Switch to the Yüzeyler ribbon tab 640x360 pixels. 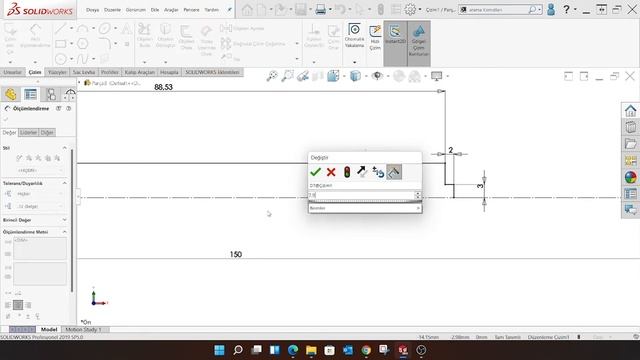[x=57, y=72]
